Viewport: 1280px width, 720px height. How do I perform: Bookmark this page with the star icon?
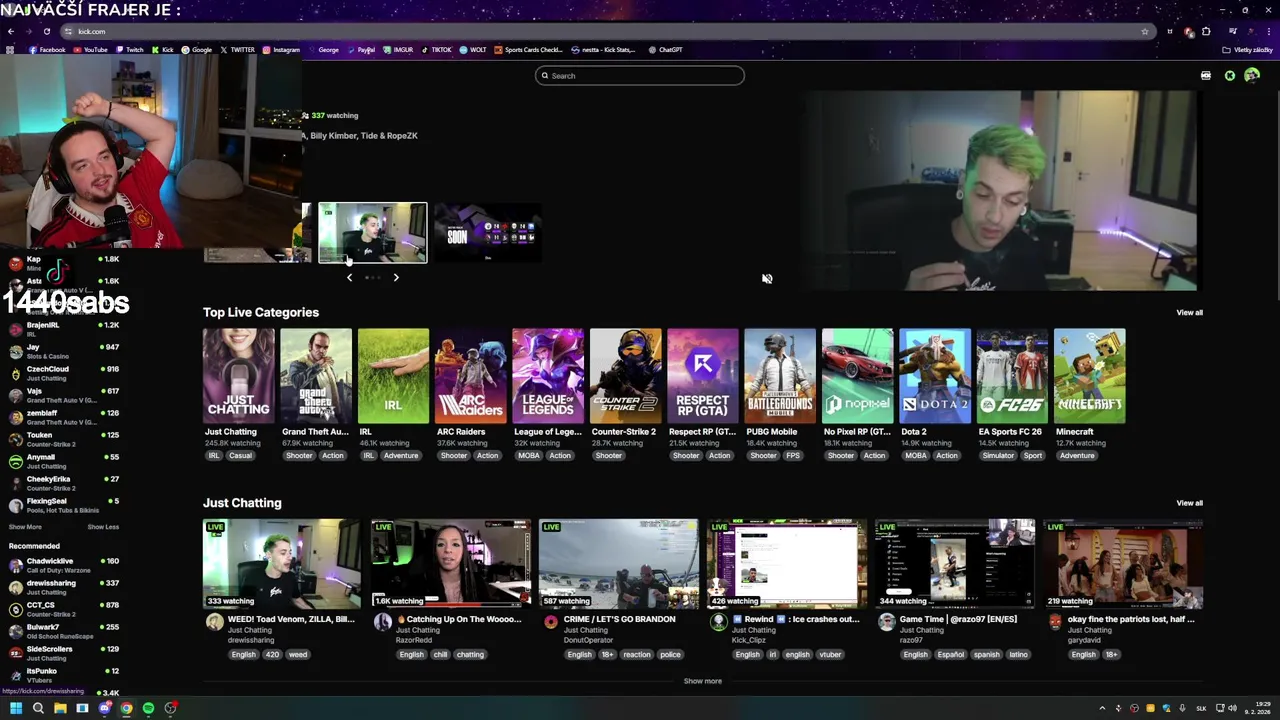click(x=1145, y=31)
